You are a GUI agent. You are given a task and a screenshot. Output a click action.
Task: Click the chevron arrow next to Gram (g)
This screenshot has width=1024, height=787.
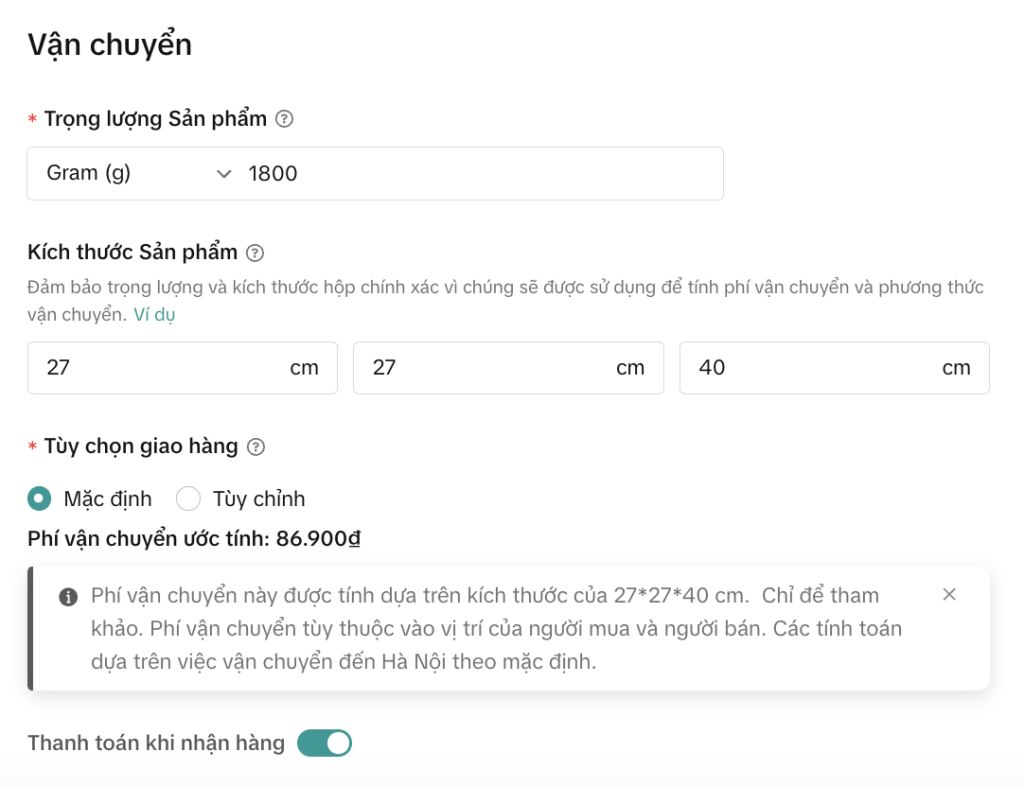pyautogui.click(x=224, y=174)
